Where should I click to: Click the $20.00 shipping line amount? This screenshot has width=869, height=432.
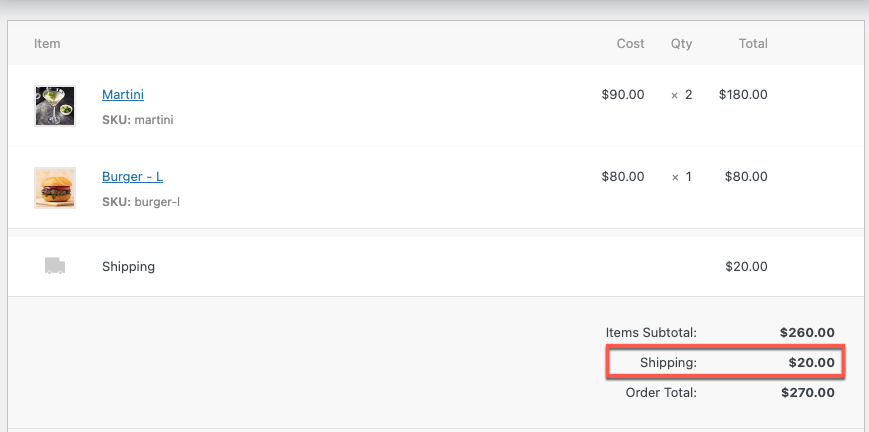click(x=746, y=267)
